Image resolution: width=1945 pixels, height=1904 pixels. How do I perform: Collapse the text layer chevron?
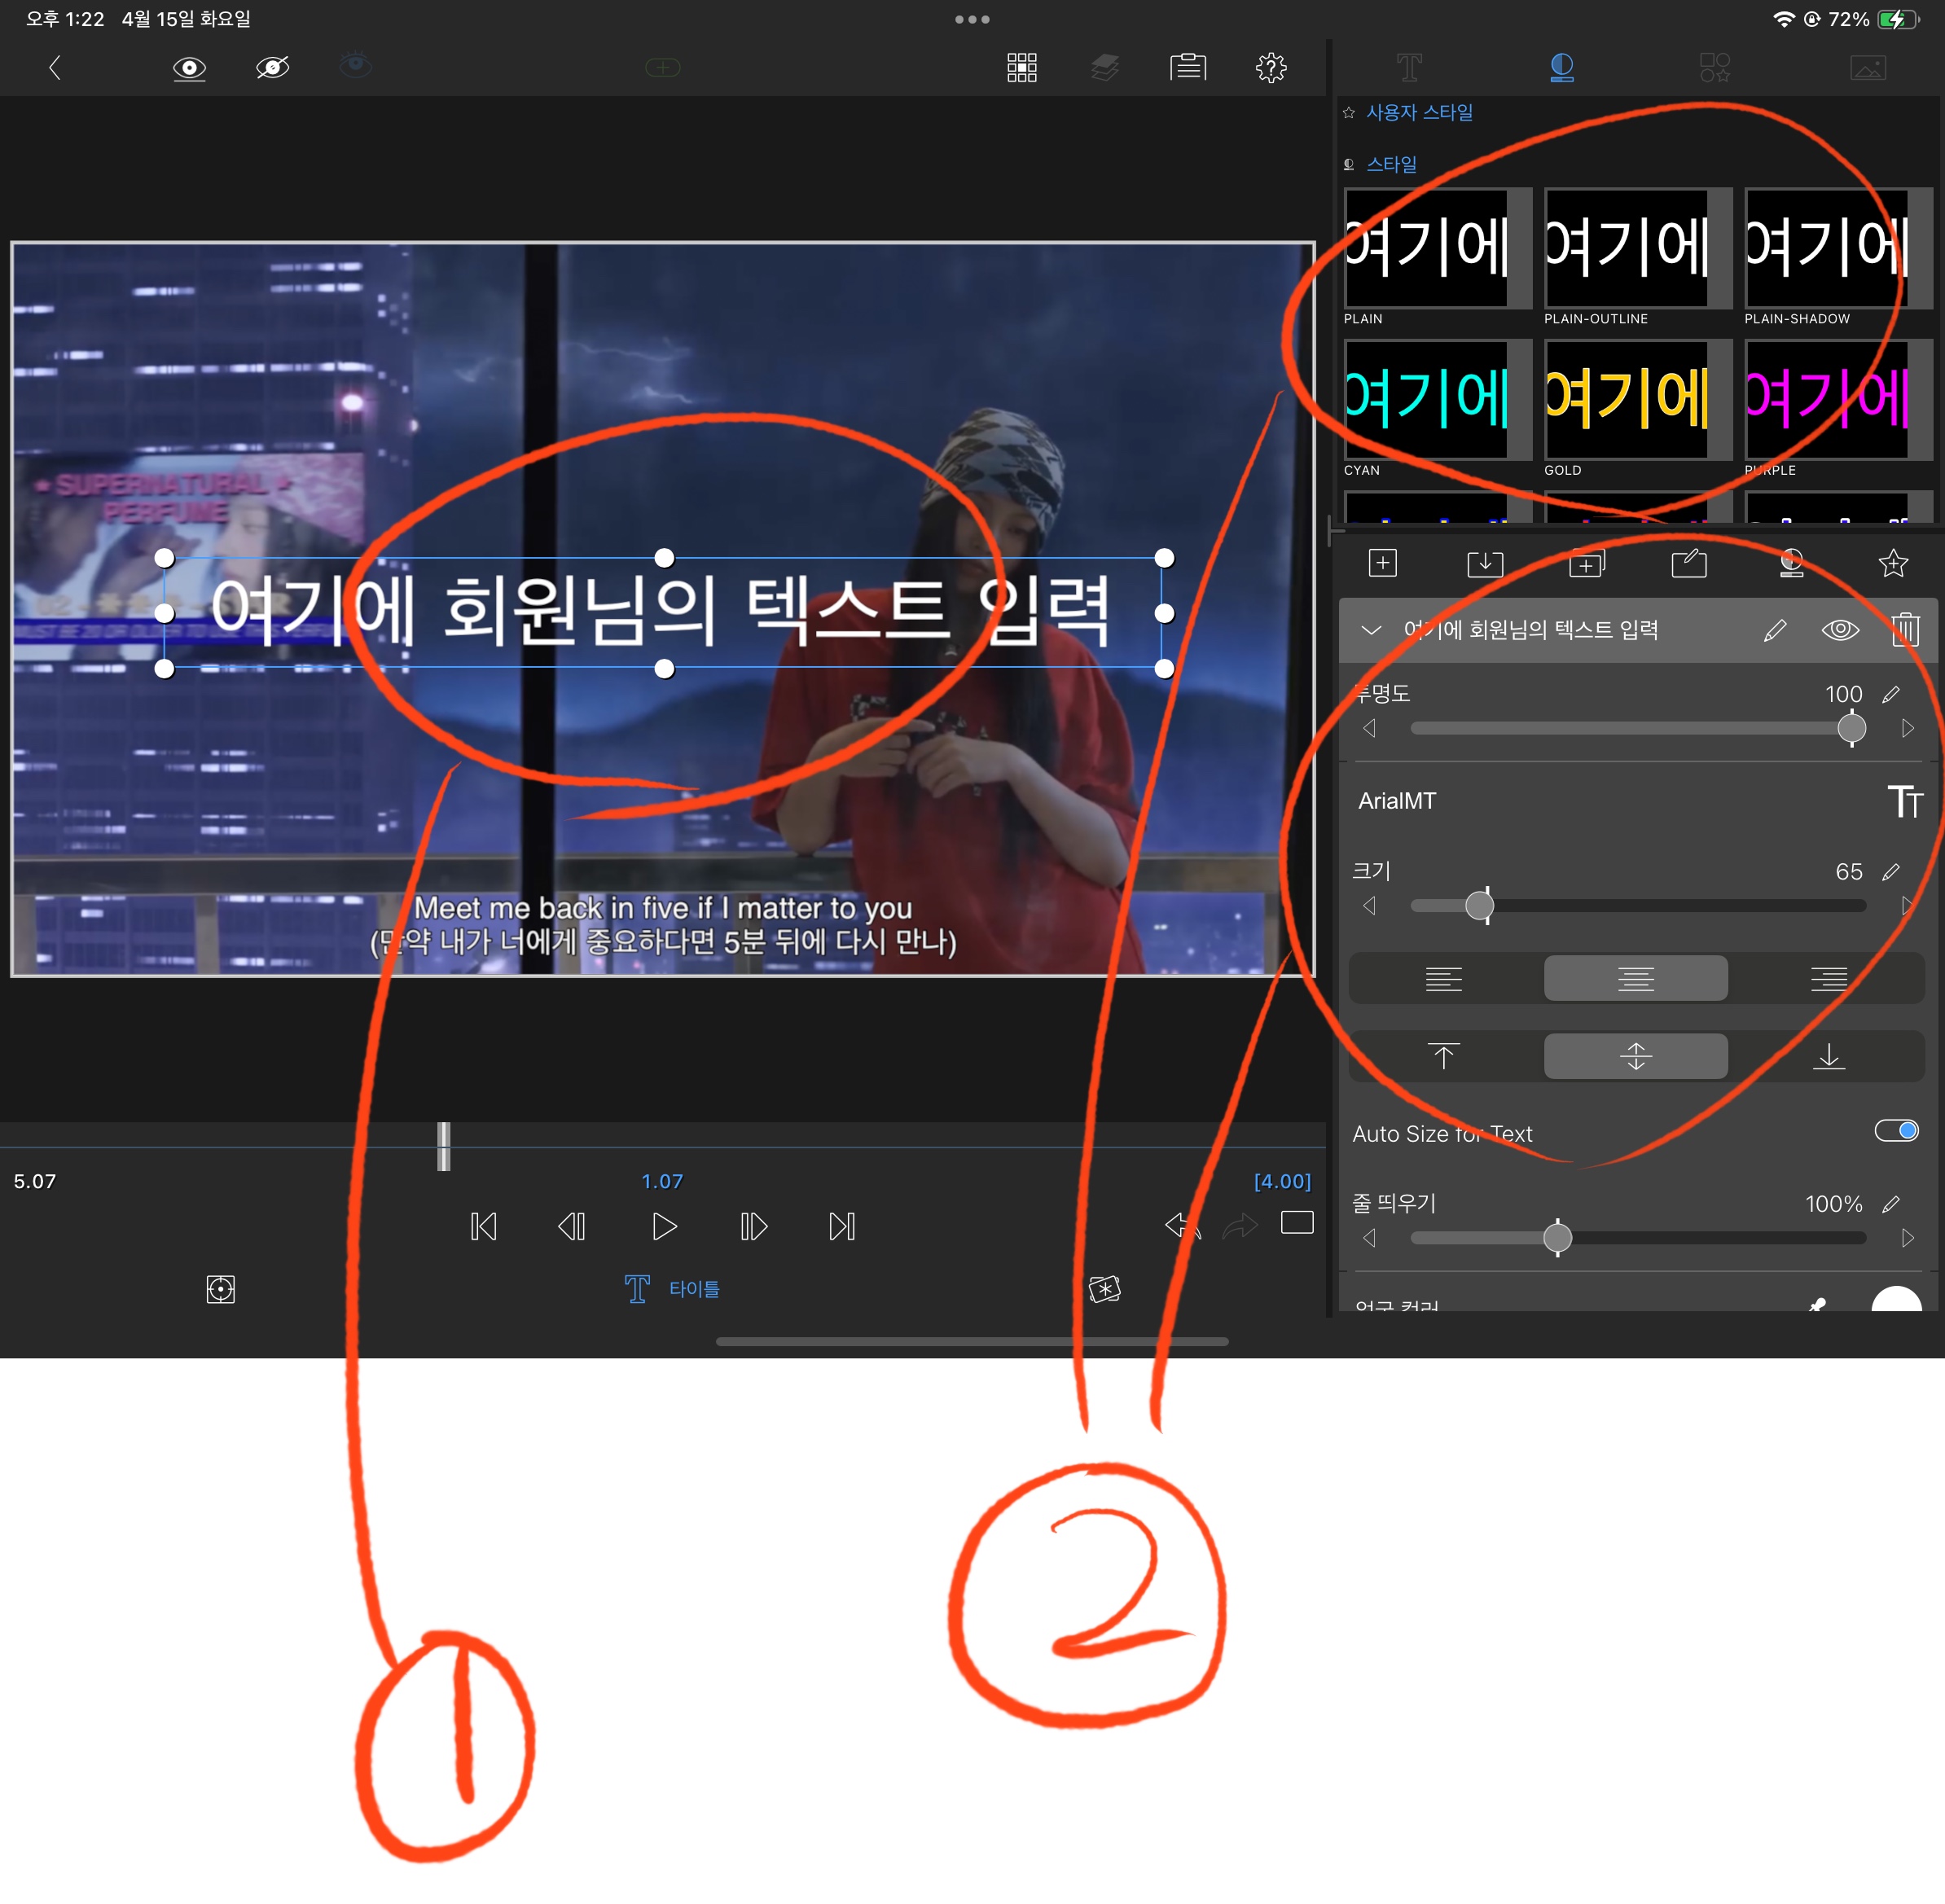[x=1371, y=630]
